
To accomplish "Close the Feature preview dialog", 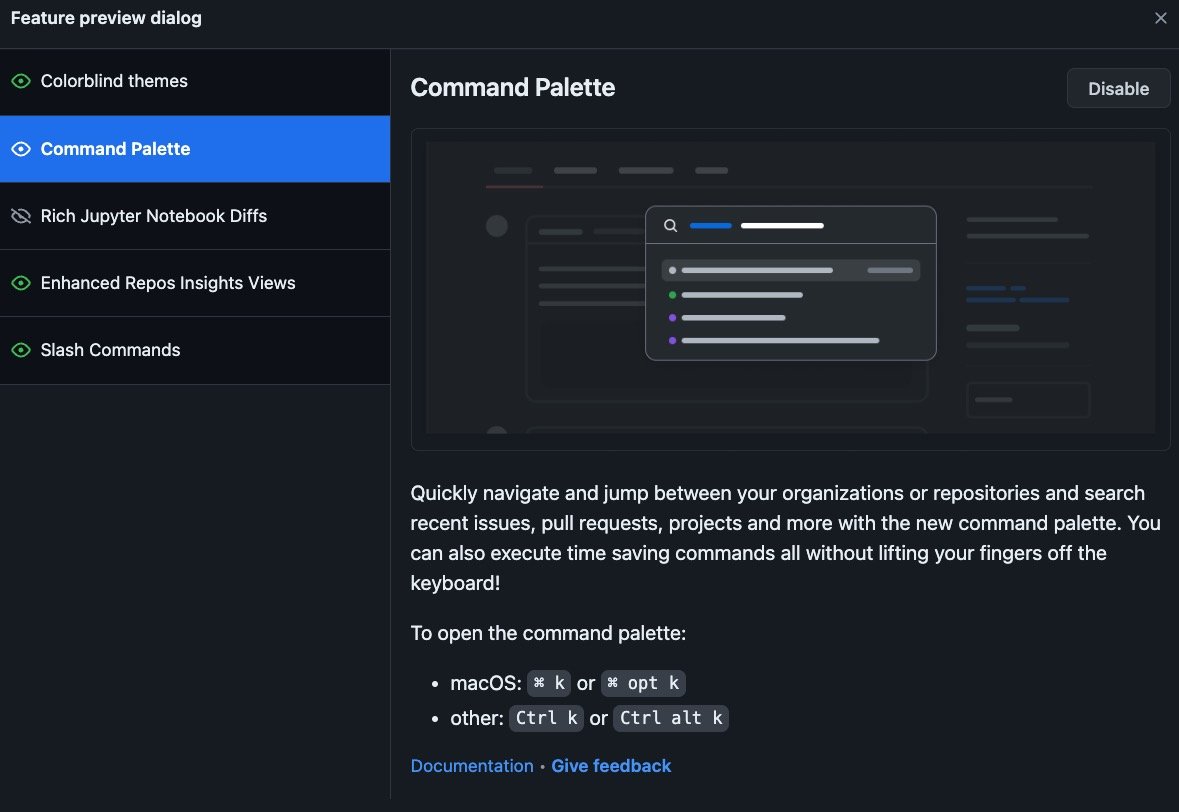I will tap(1160, 18).
